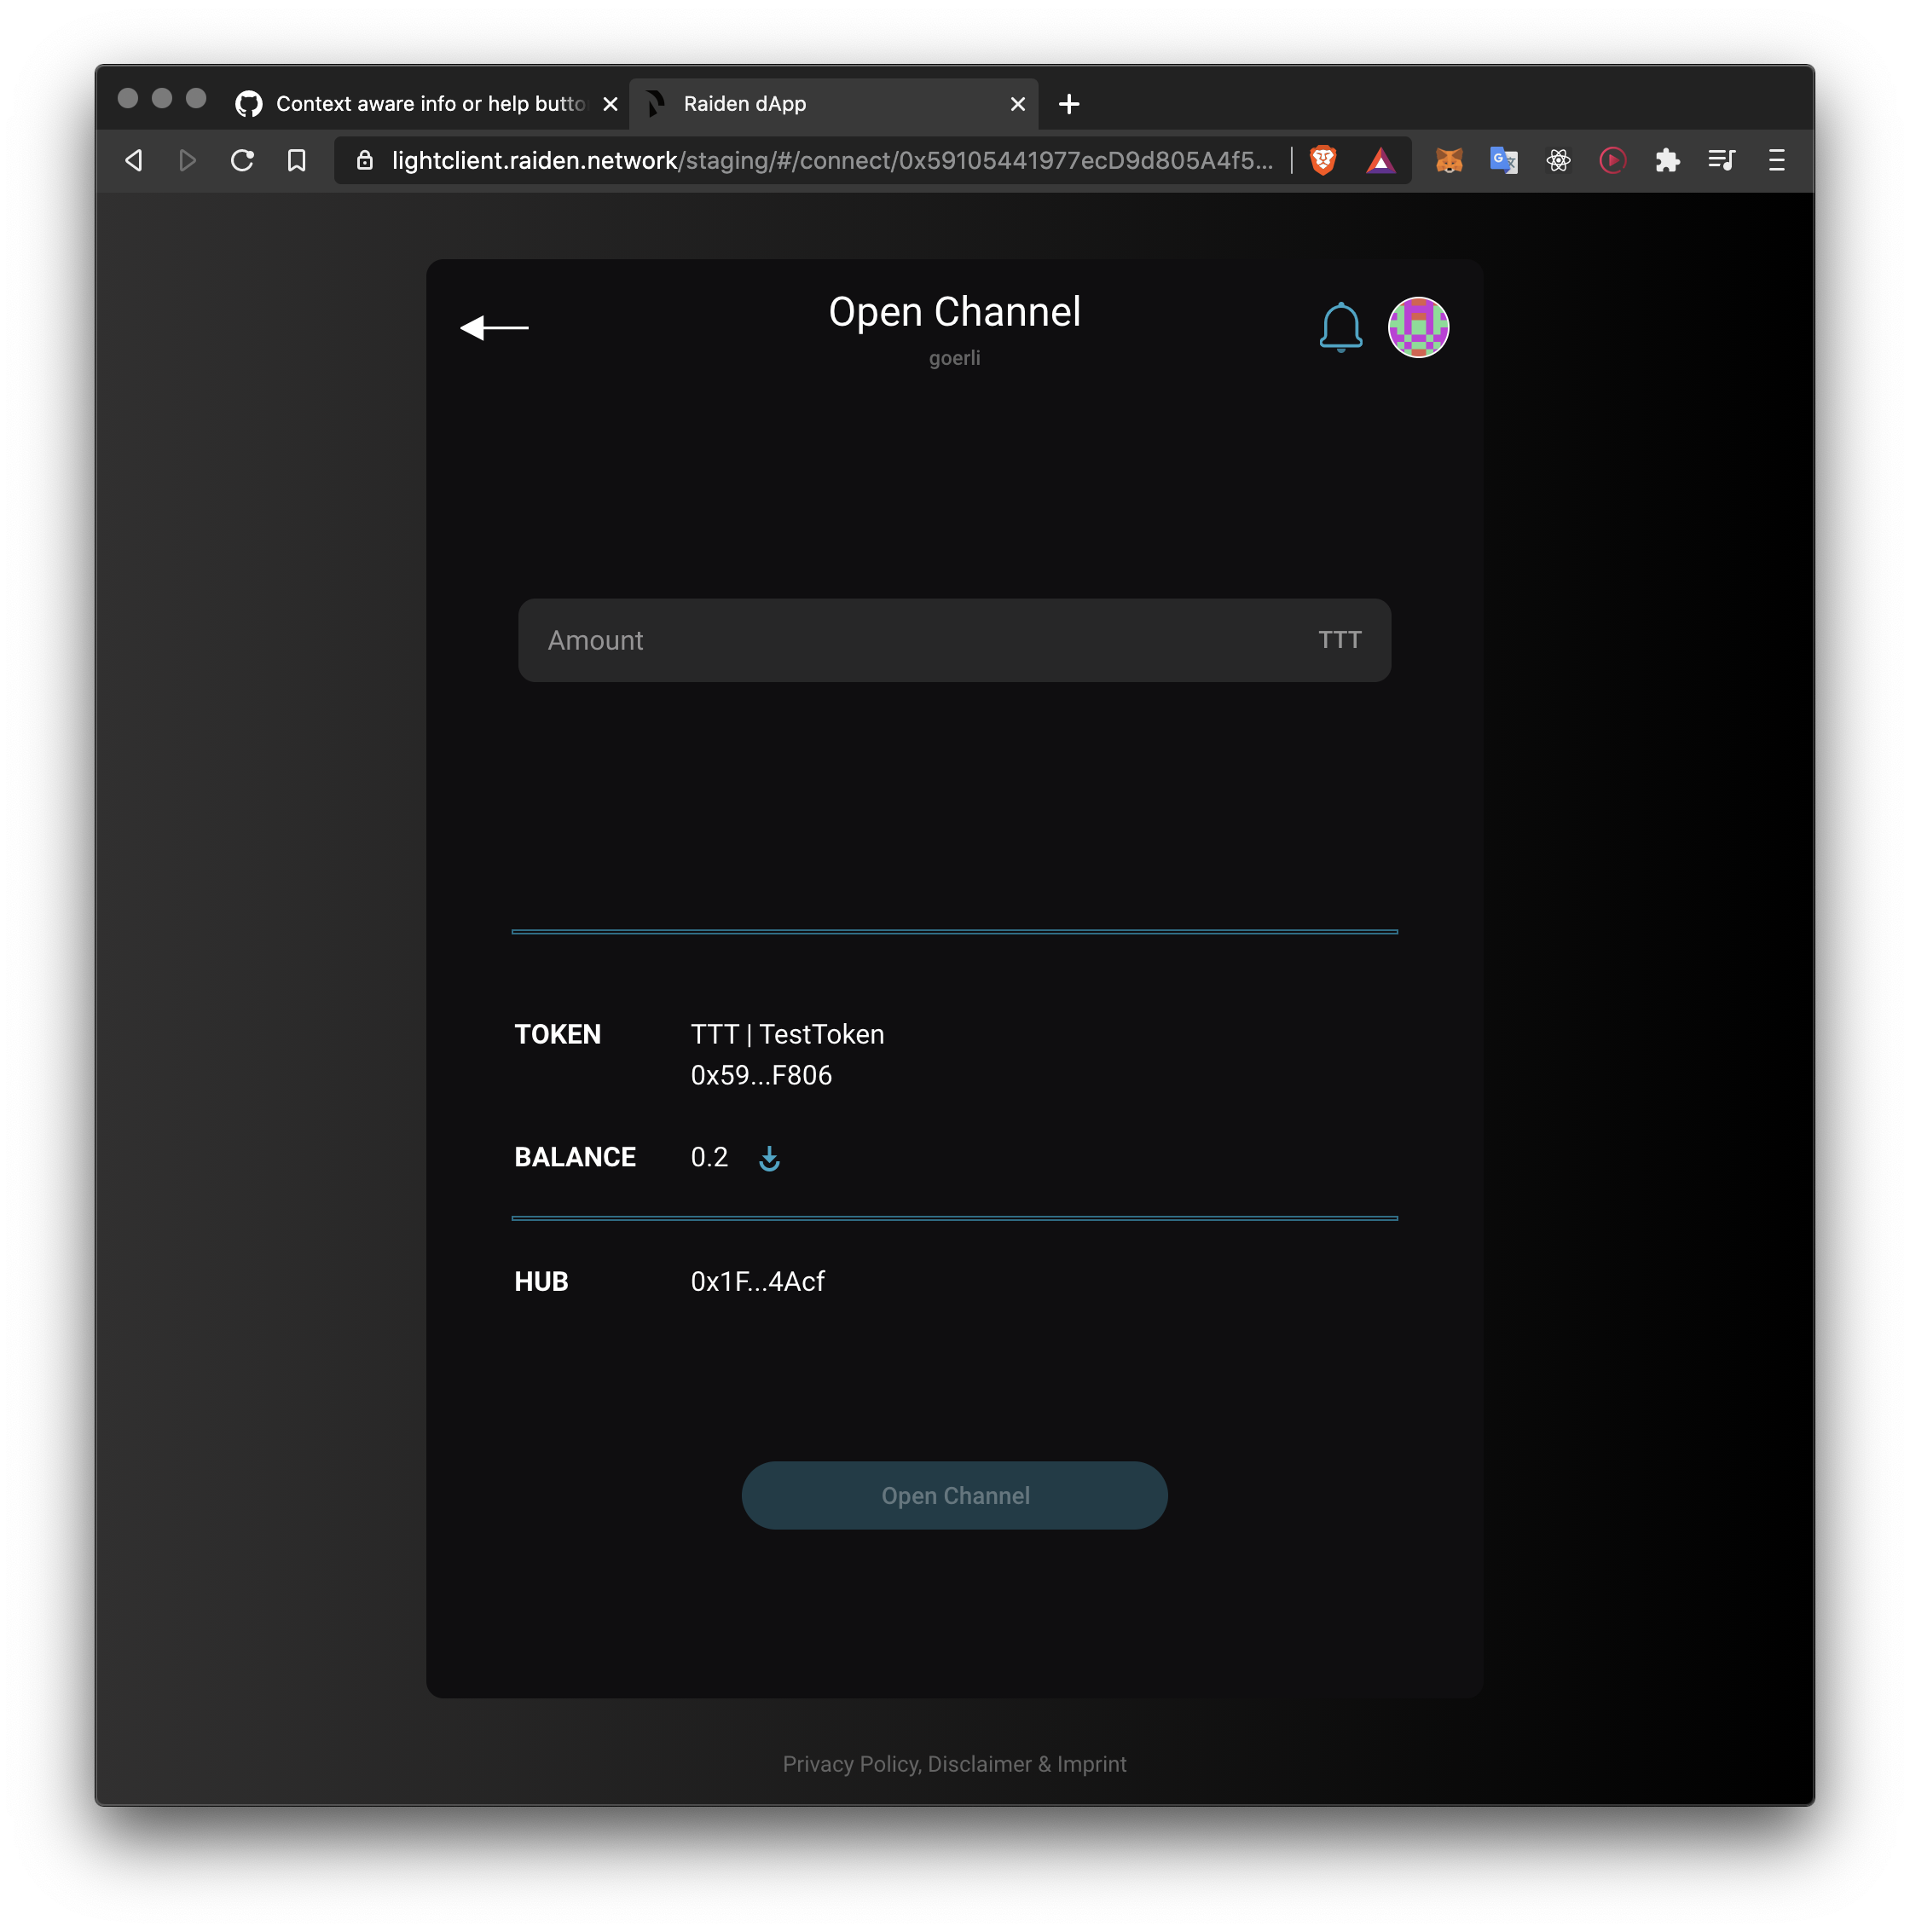Click the token address 0x59...F806
The height and width of the screenshot is (1932, 1910).
click(761, 1075)
